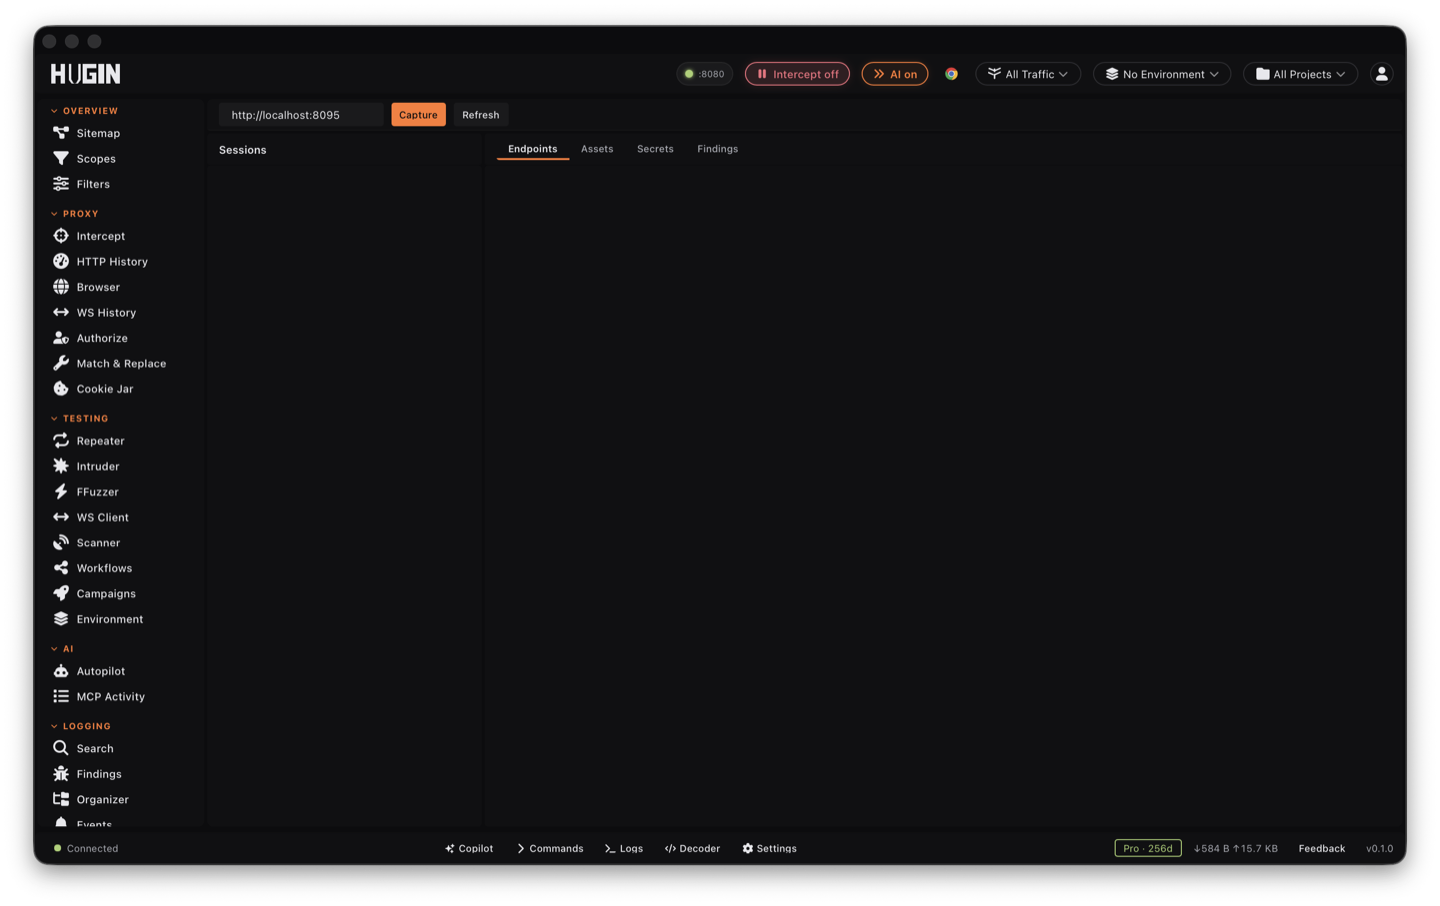This screenshot has width=1440, height=906.
Task: Switch to the Endpoints tab
Action: [533, 149]
